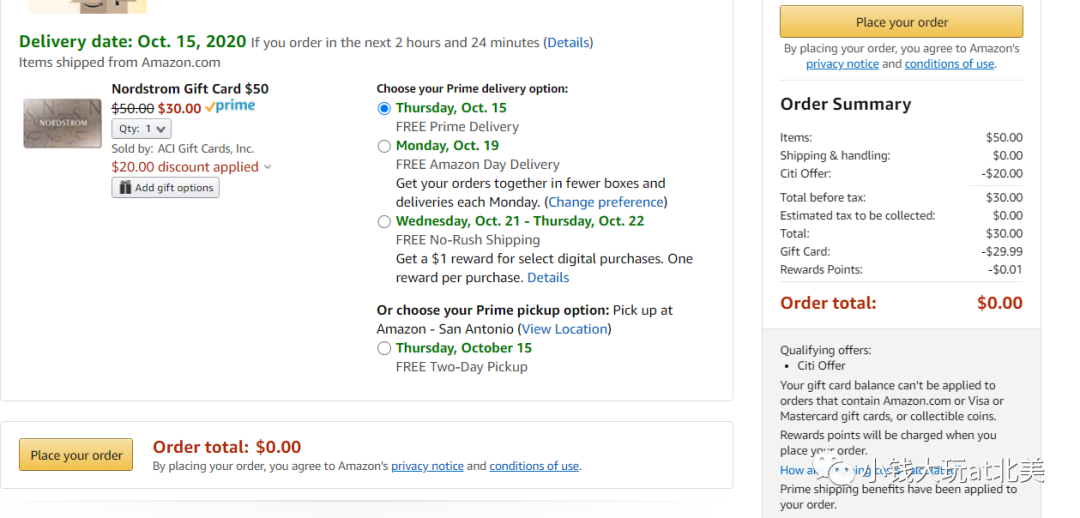Image resolution: width=1080 pixels, height=518 pixels.
Task: Open the delivery date Details link
Action: [x=568, y=43]
